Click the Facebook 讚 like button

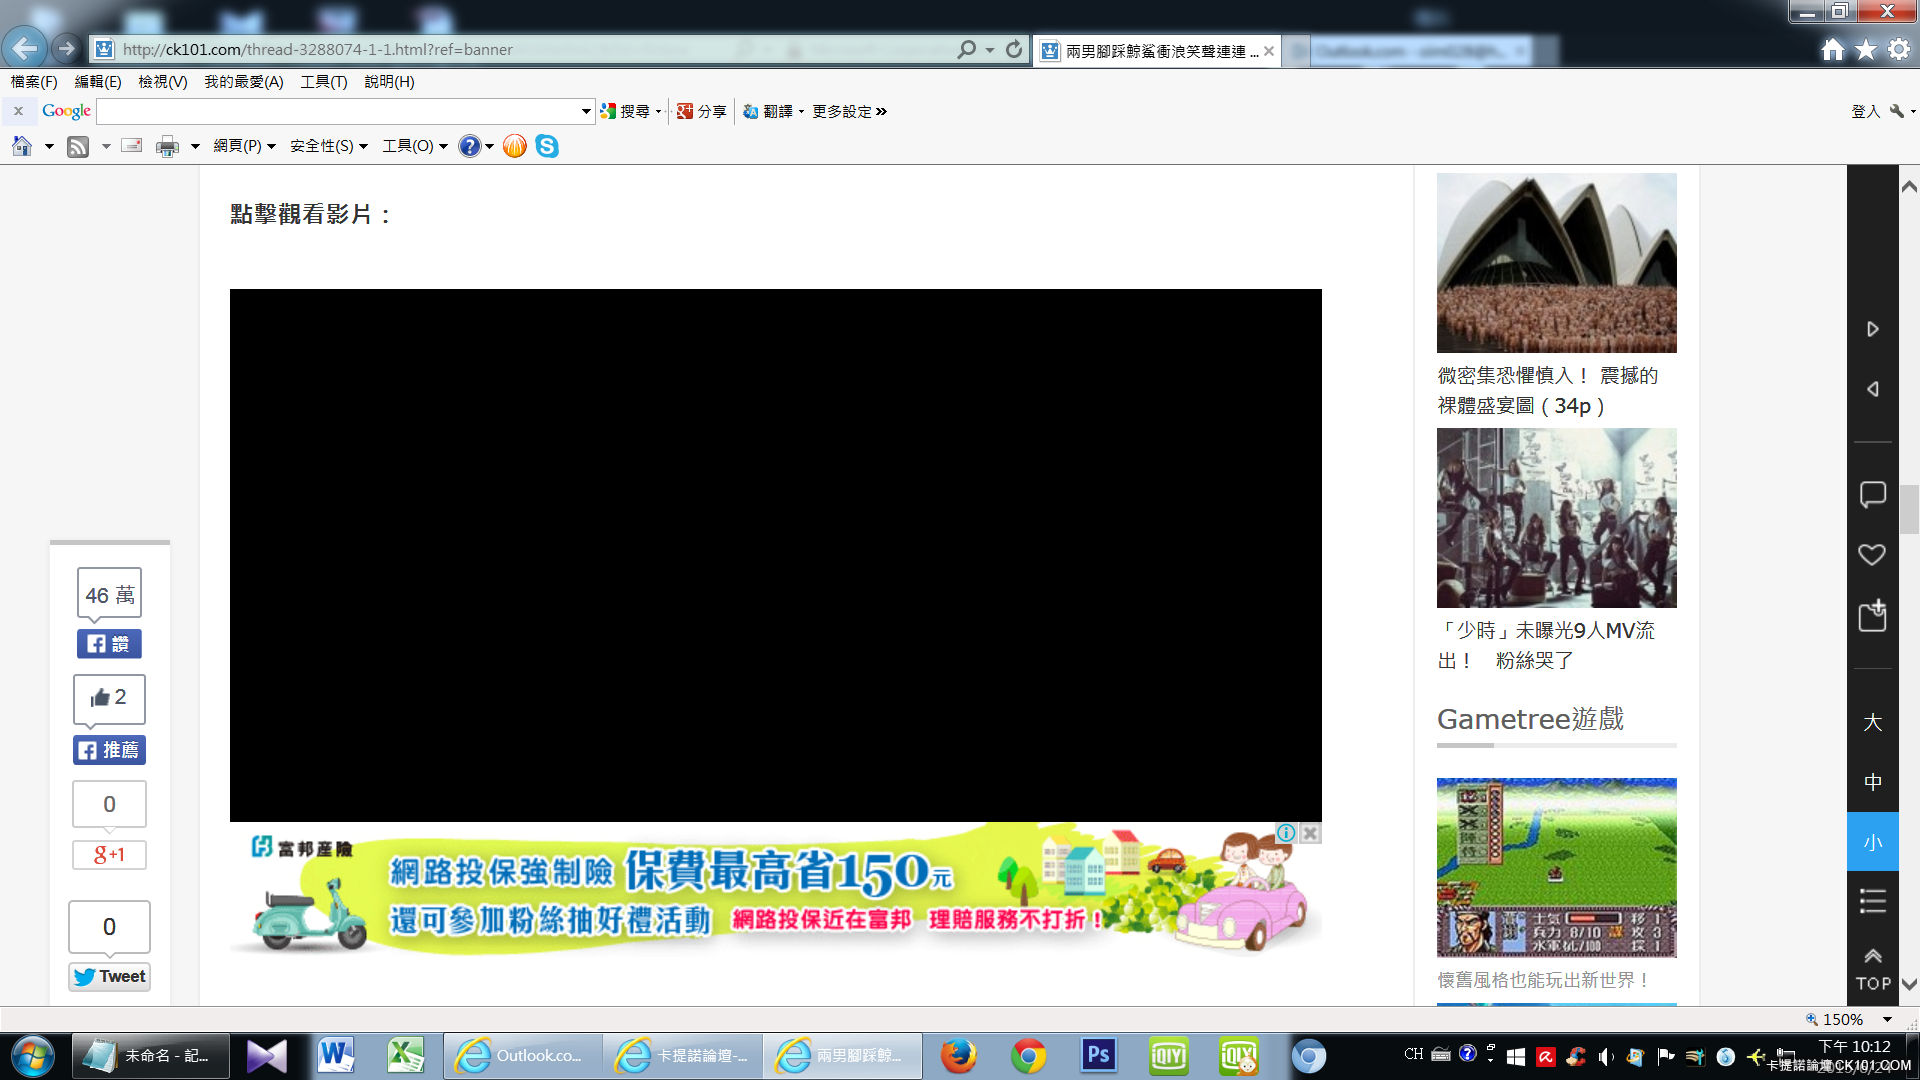(x=109, y=644)
